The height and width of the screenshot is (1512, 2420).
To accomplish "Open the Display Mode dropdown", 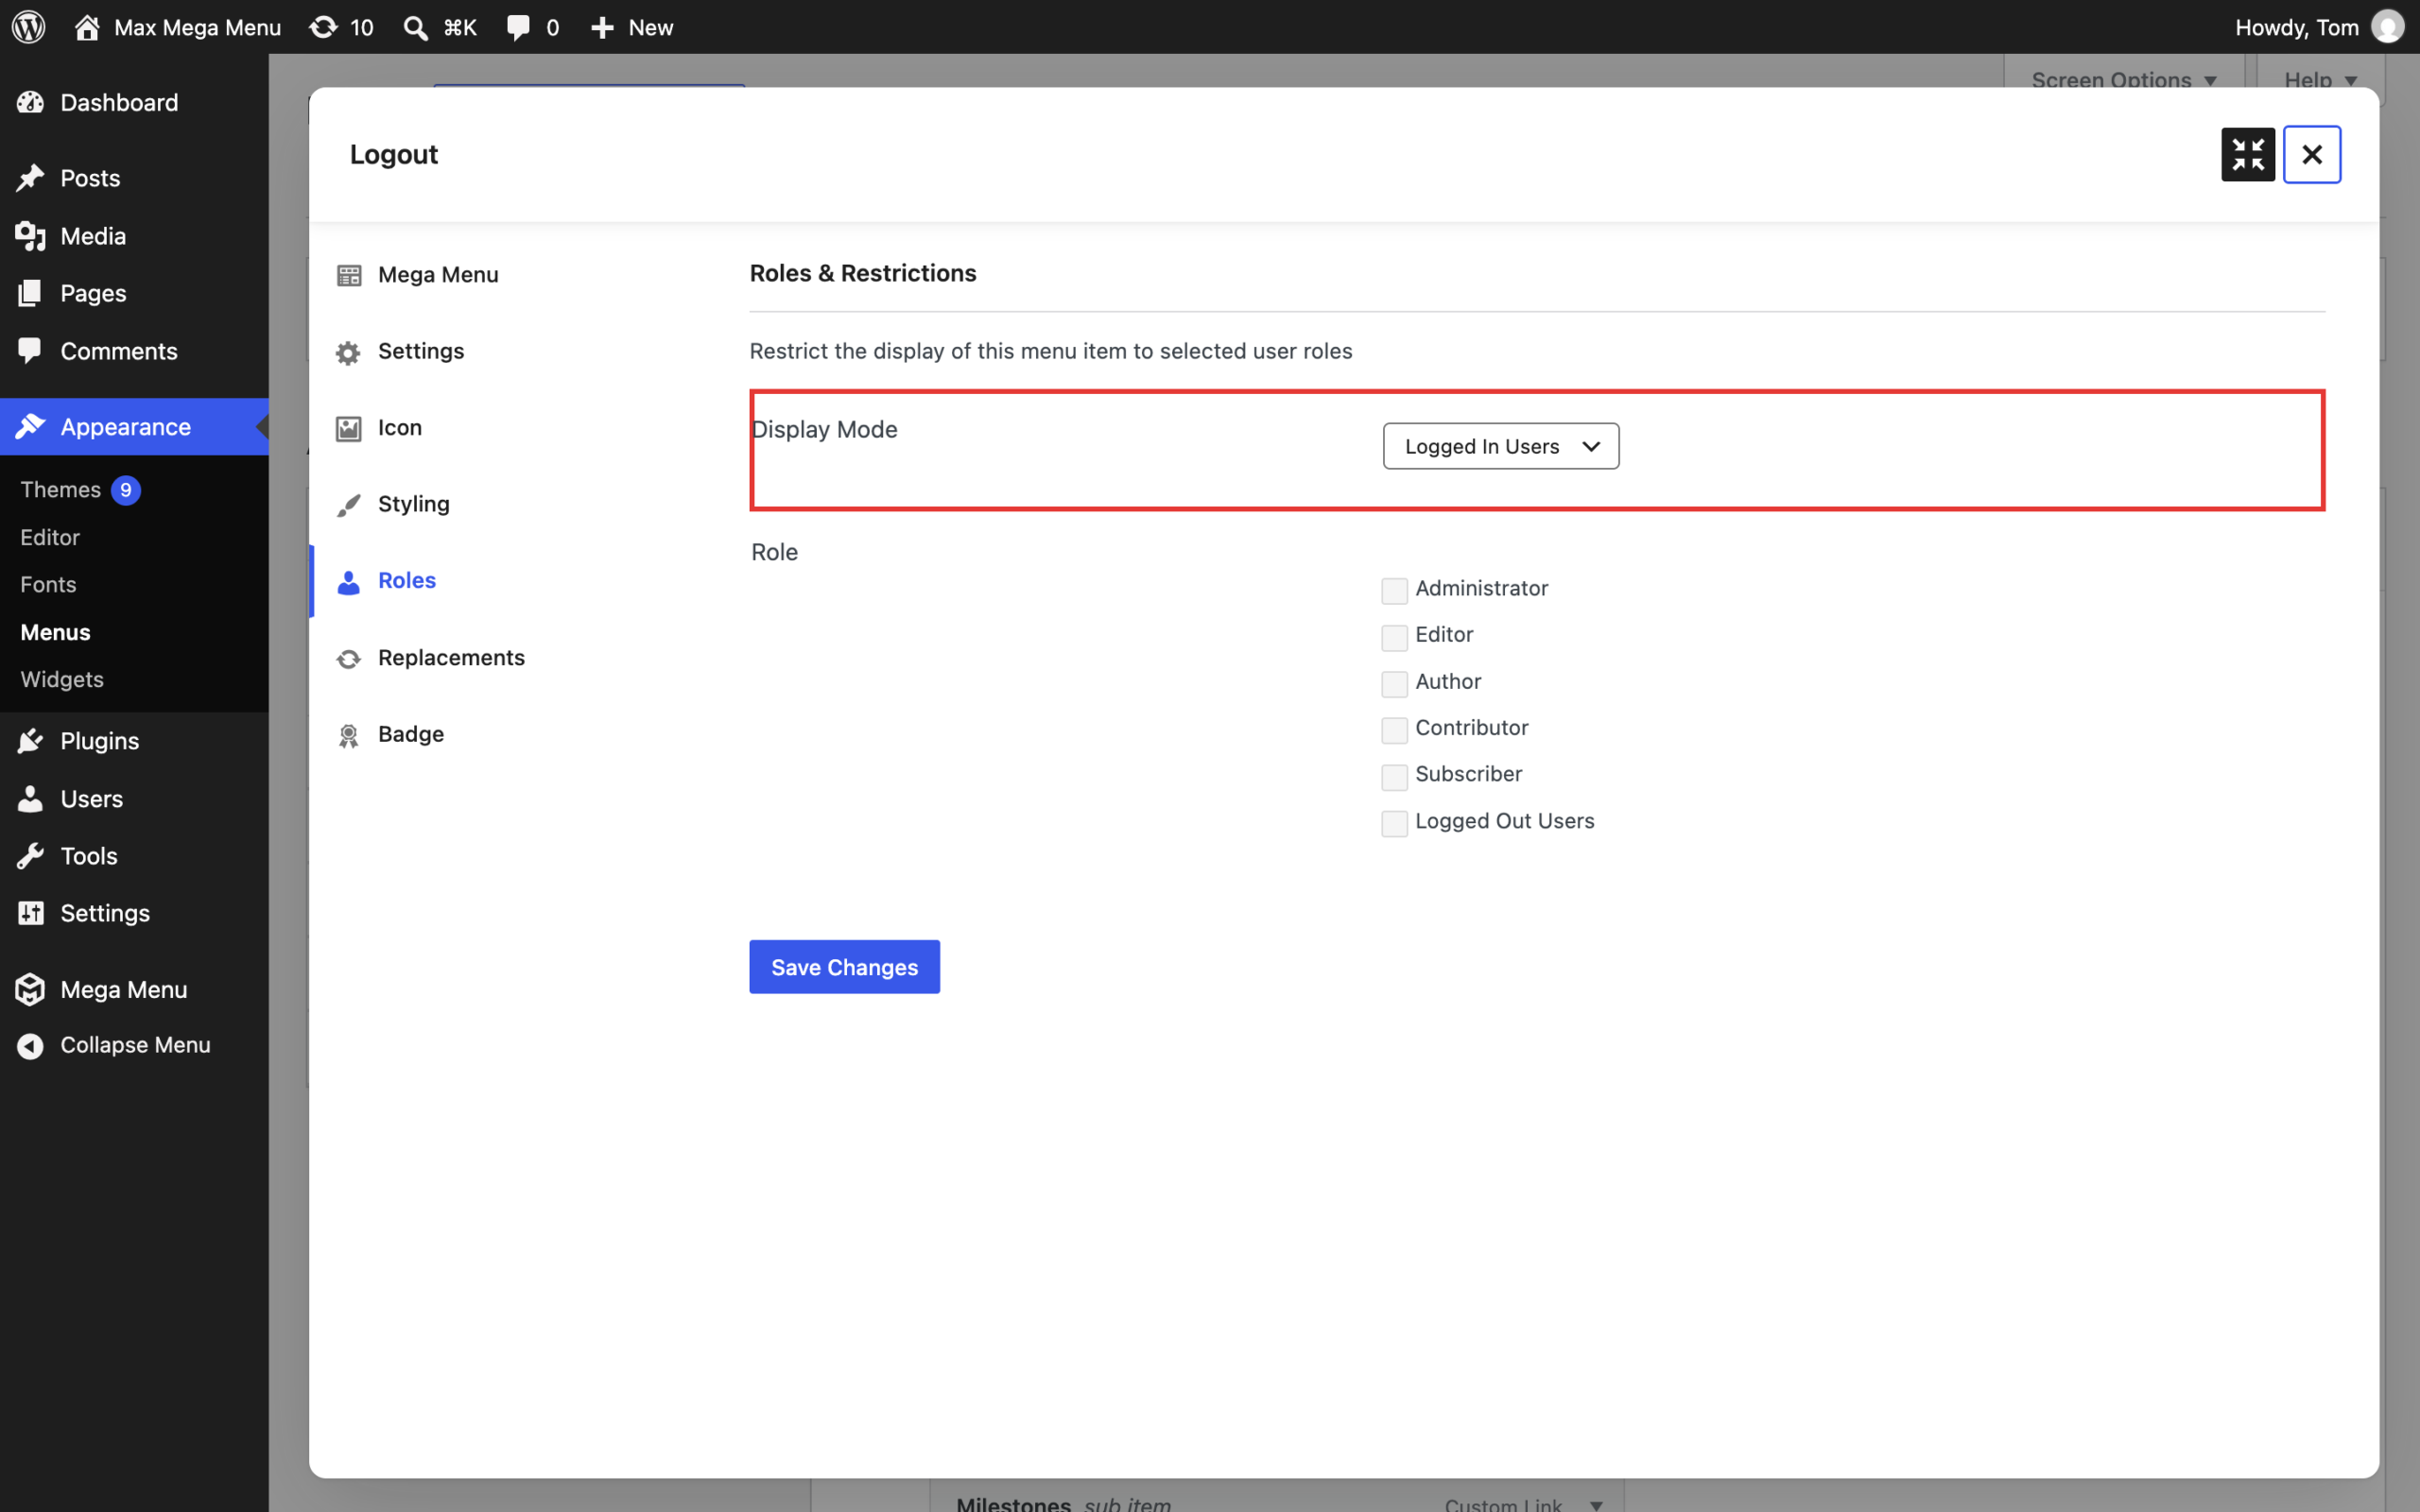I will pos(1500,446).
